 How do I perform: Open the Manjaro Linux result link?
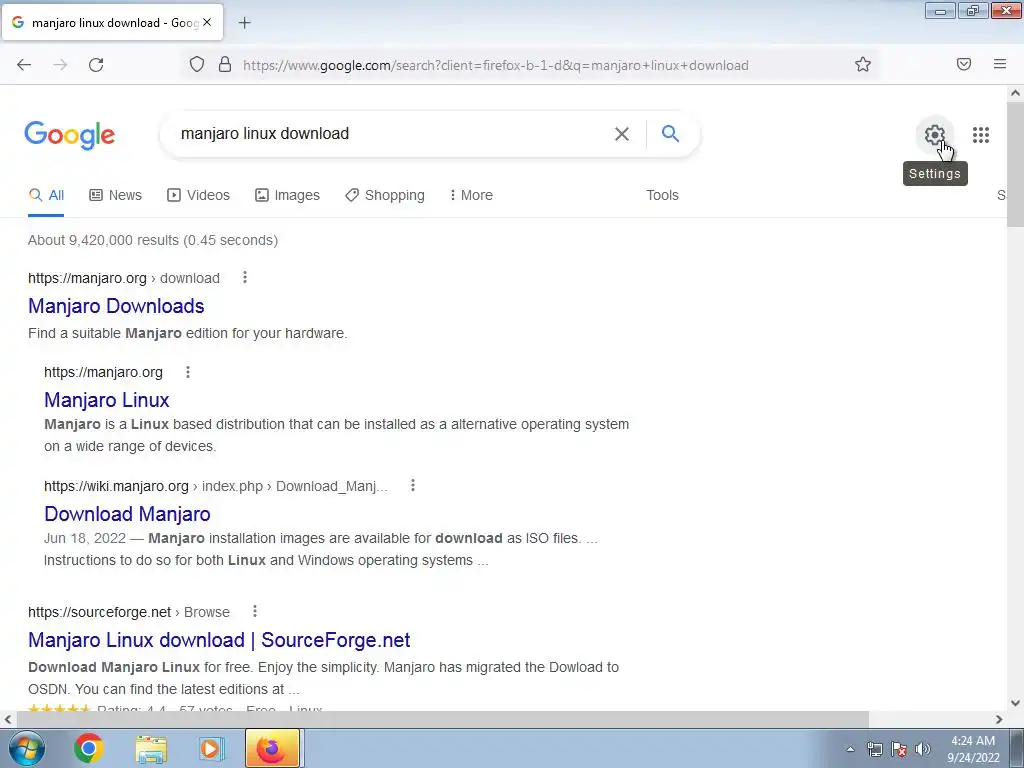pos(106,400)
